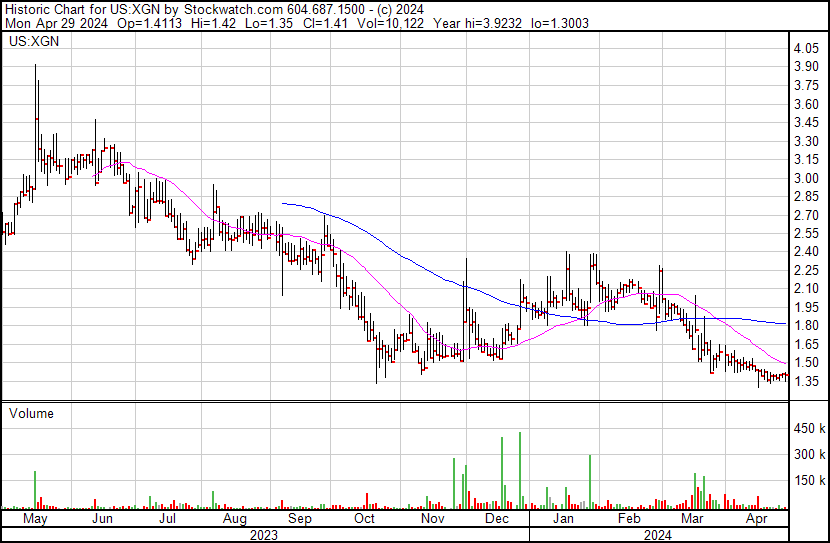Click the 2023 year label
This screenshot has width=830, height=543.
pyautogui.click(x=263, y=535)
